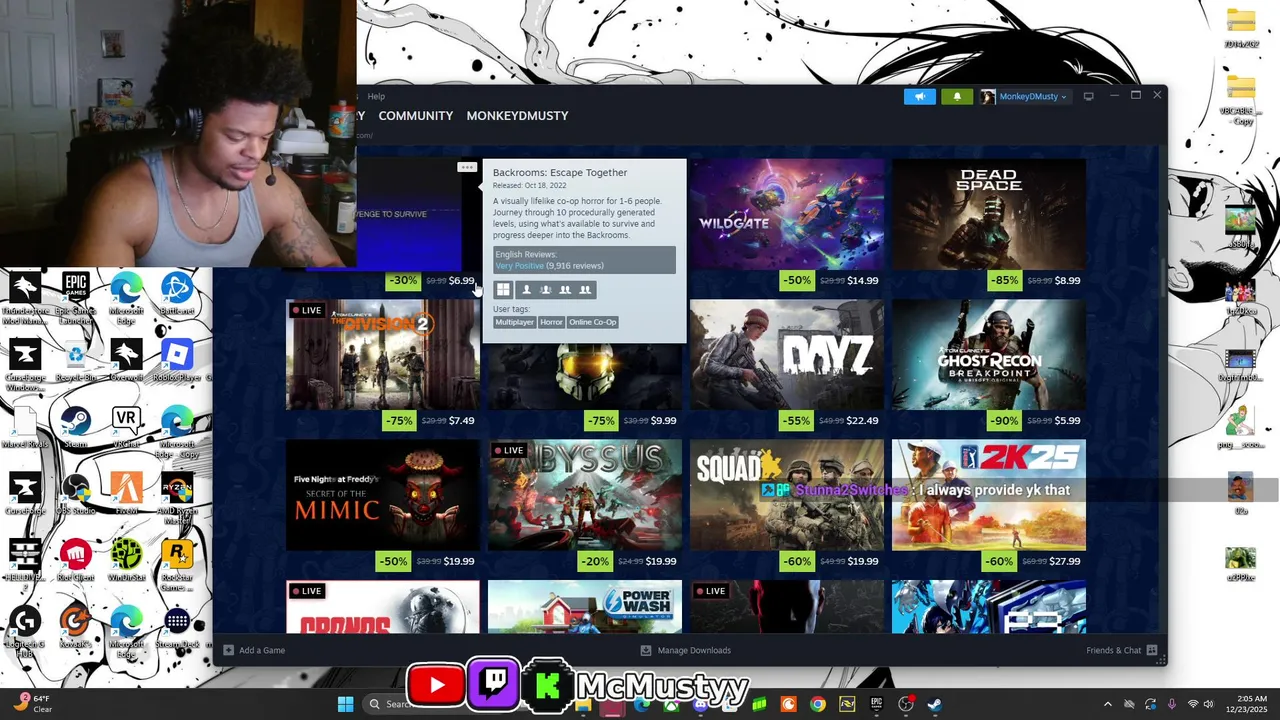Image resolution: width=1280 pixels, height=720 pixels.
Task: Open the Squad game capsule
Action: 787,495
